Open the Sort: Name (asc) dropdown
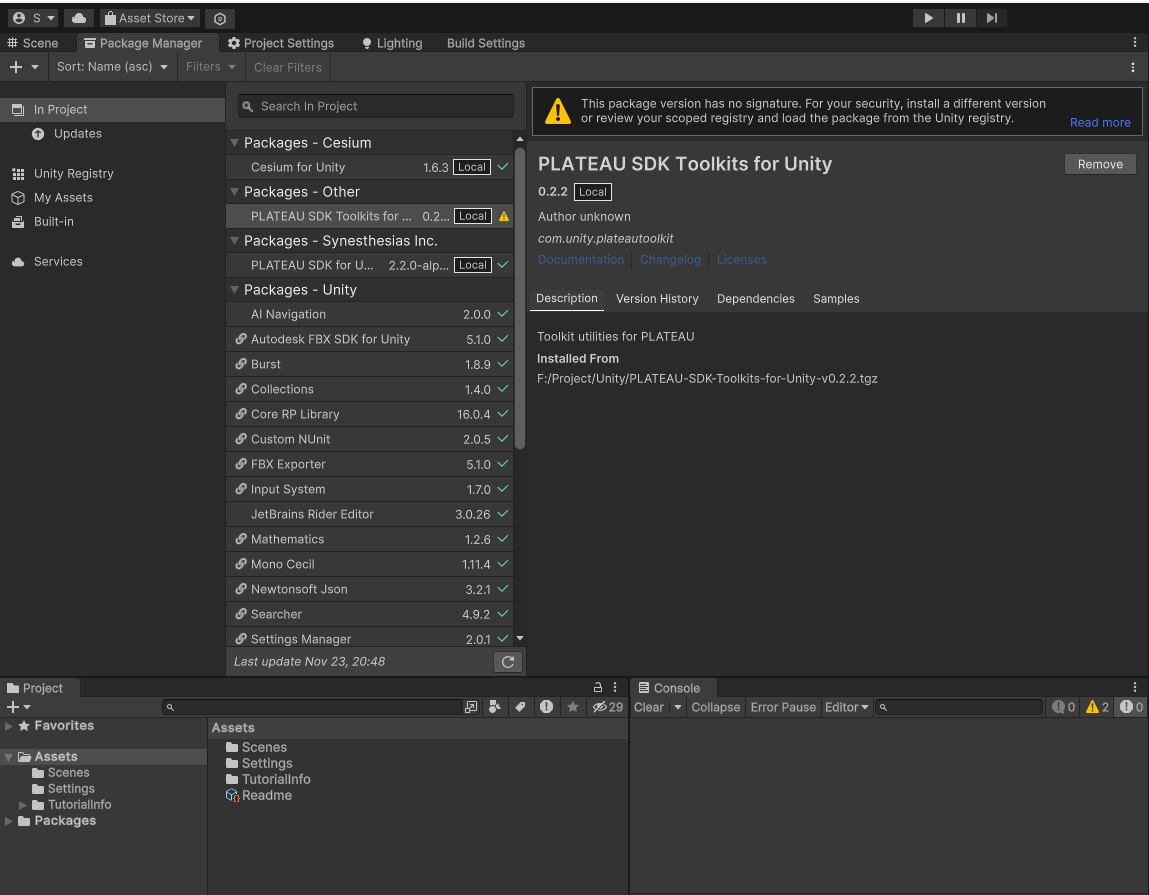 tap(112, 67)
